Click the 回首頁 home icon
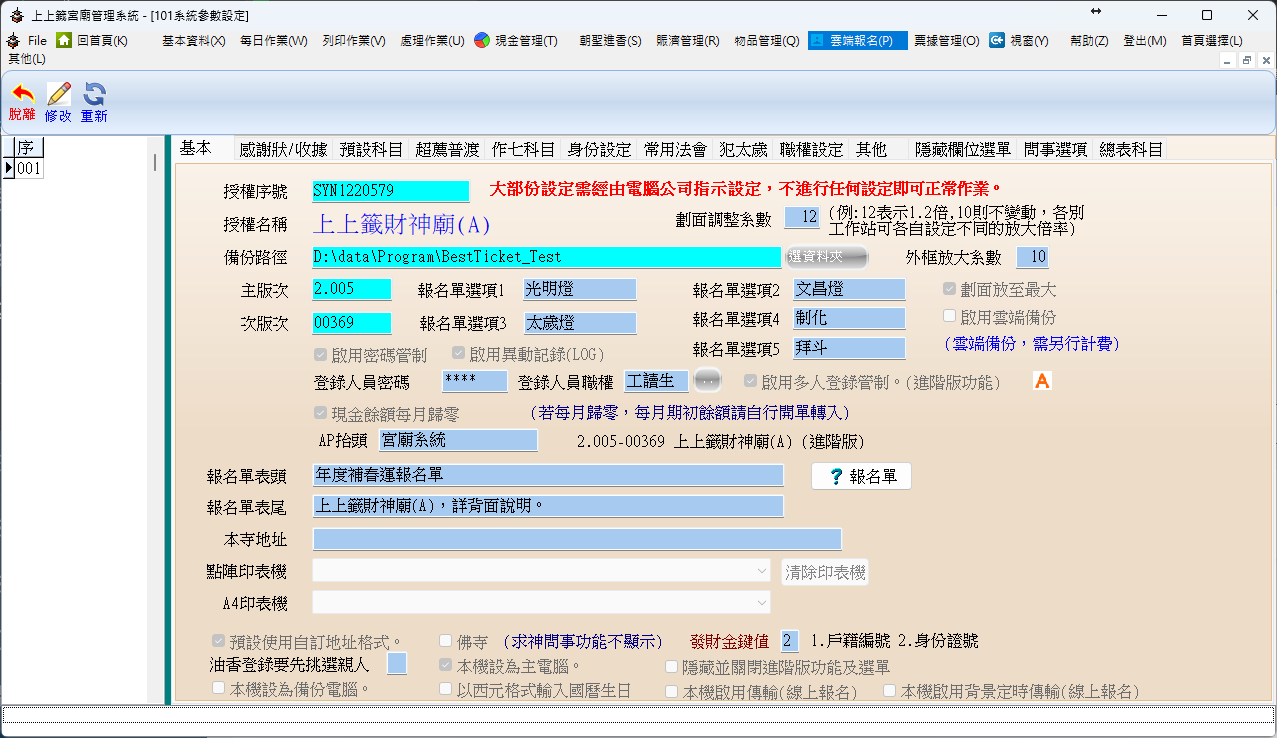Viewport: 1277px width, 738px height. 64,40
